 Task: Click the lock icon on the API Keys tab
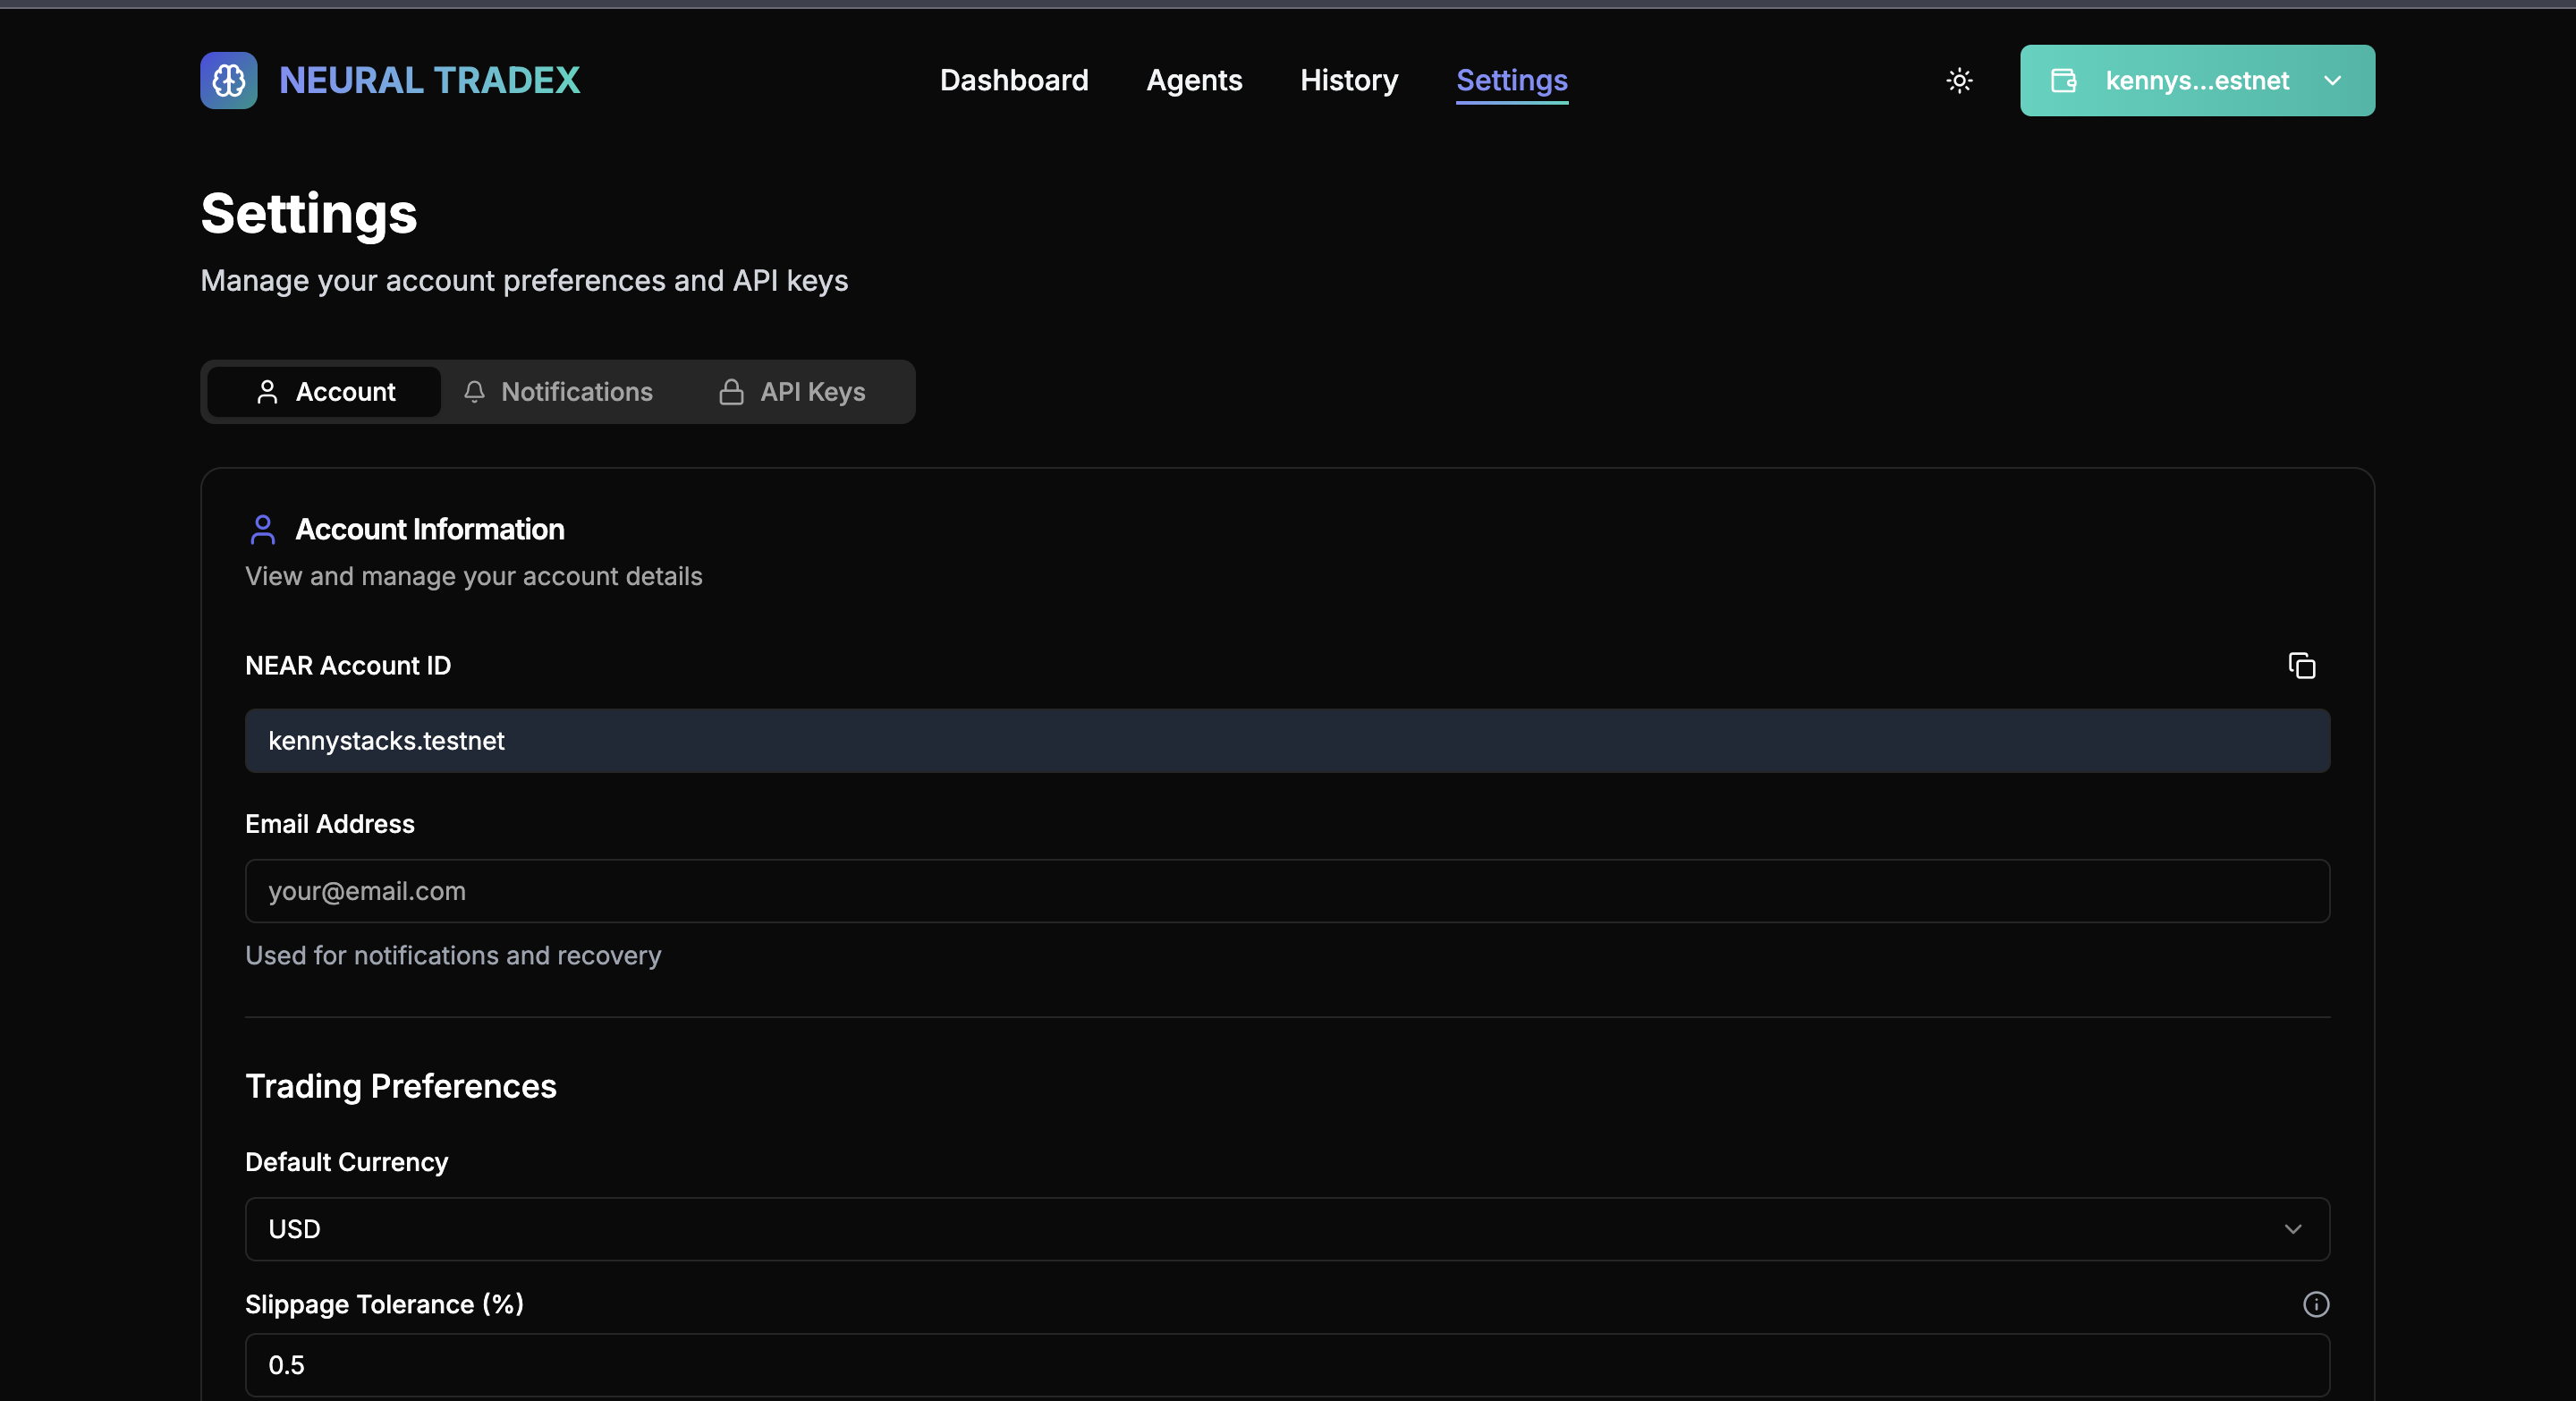click(731, 392)
